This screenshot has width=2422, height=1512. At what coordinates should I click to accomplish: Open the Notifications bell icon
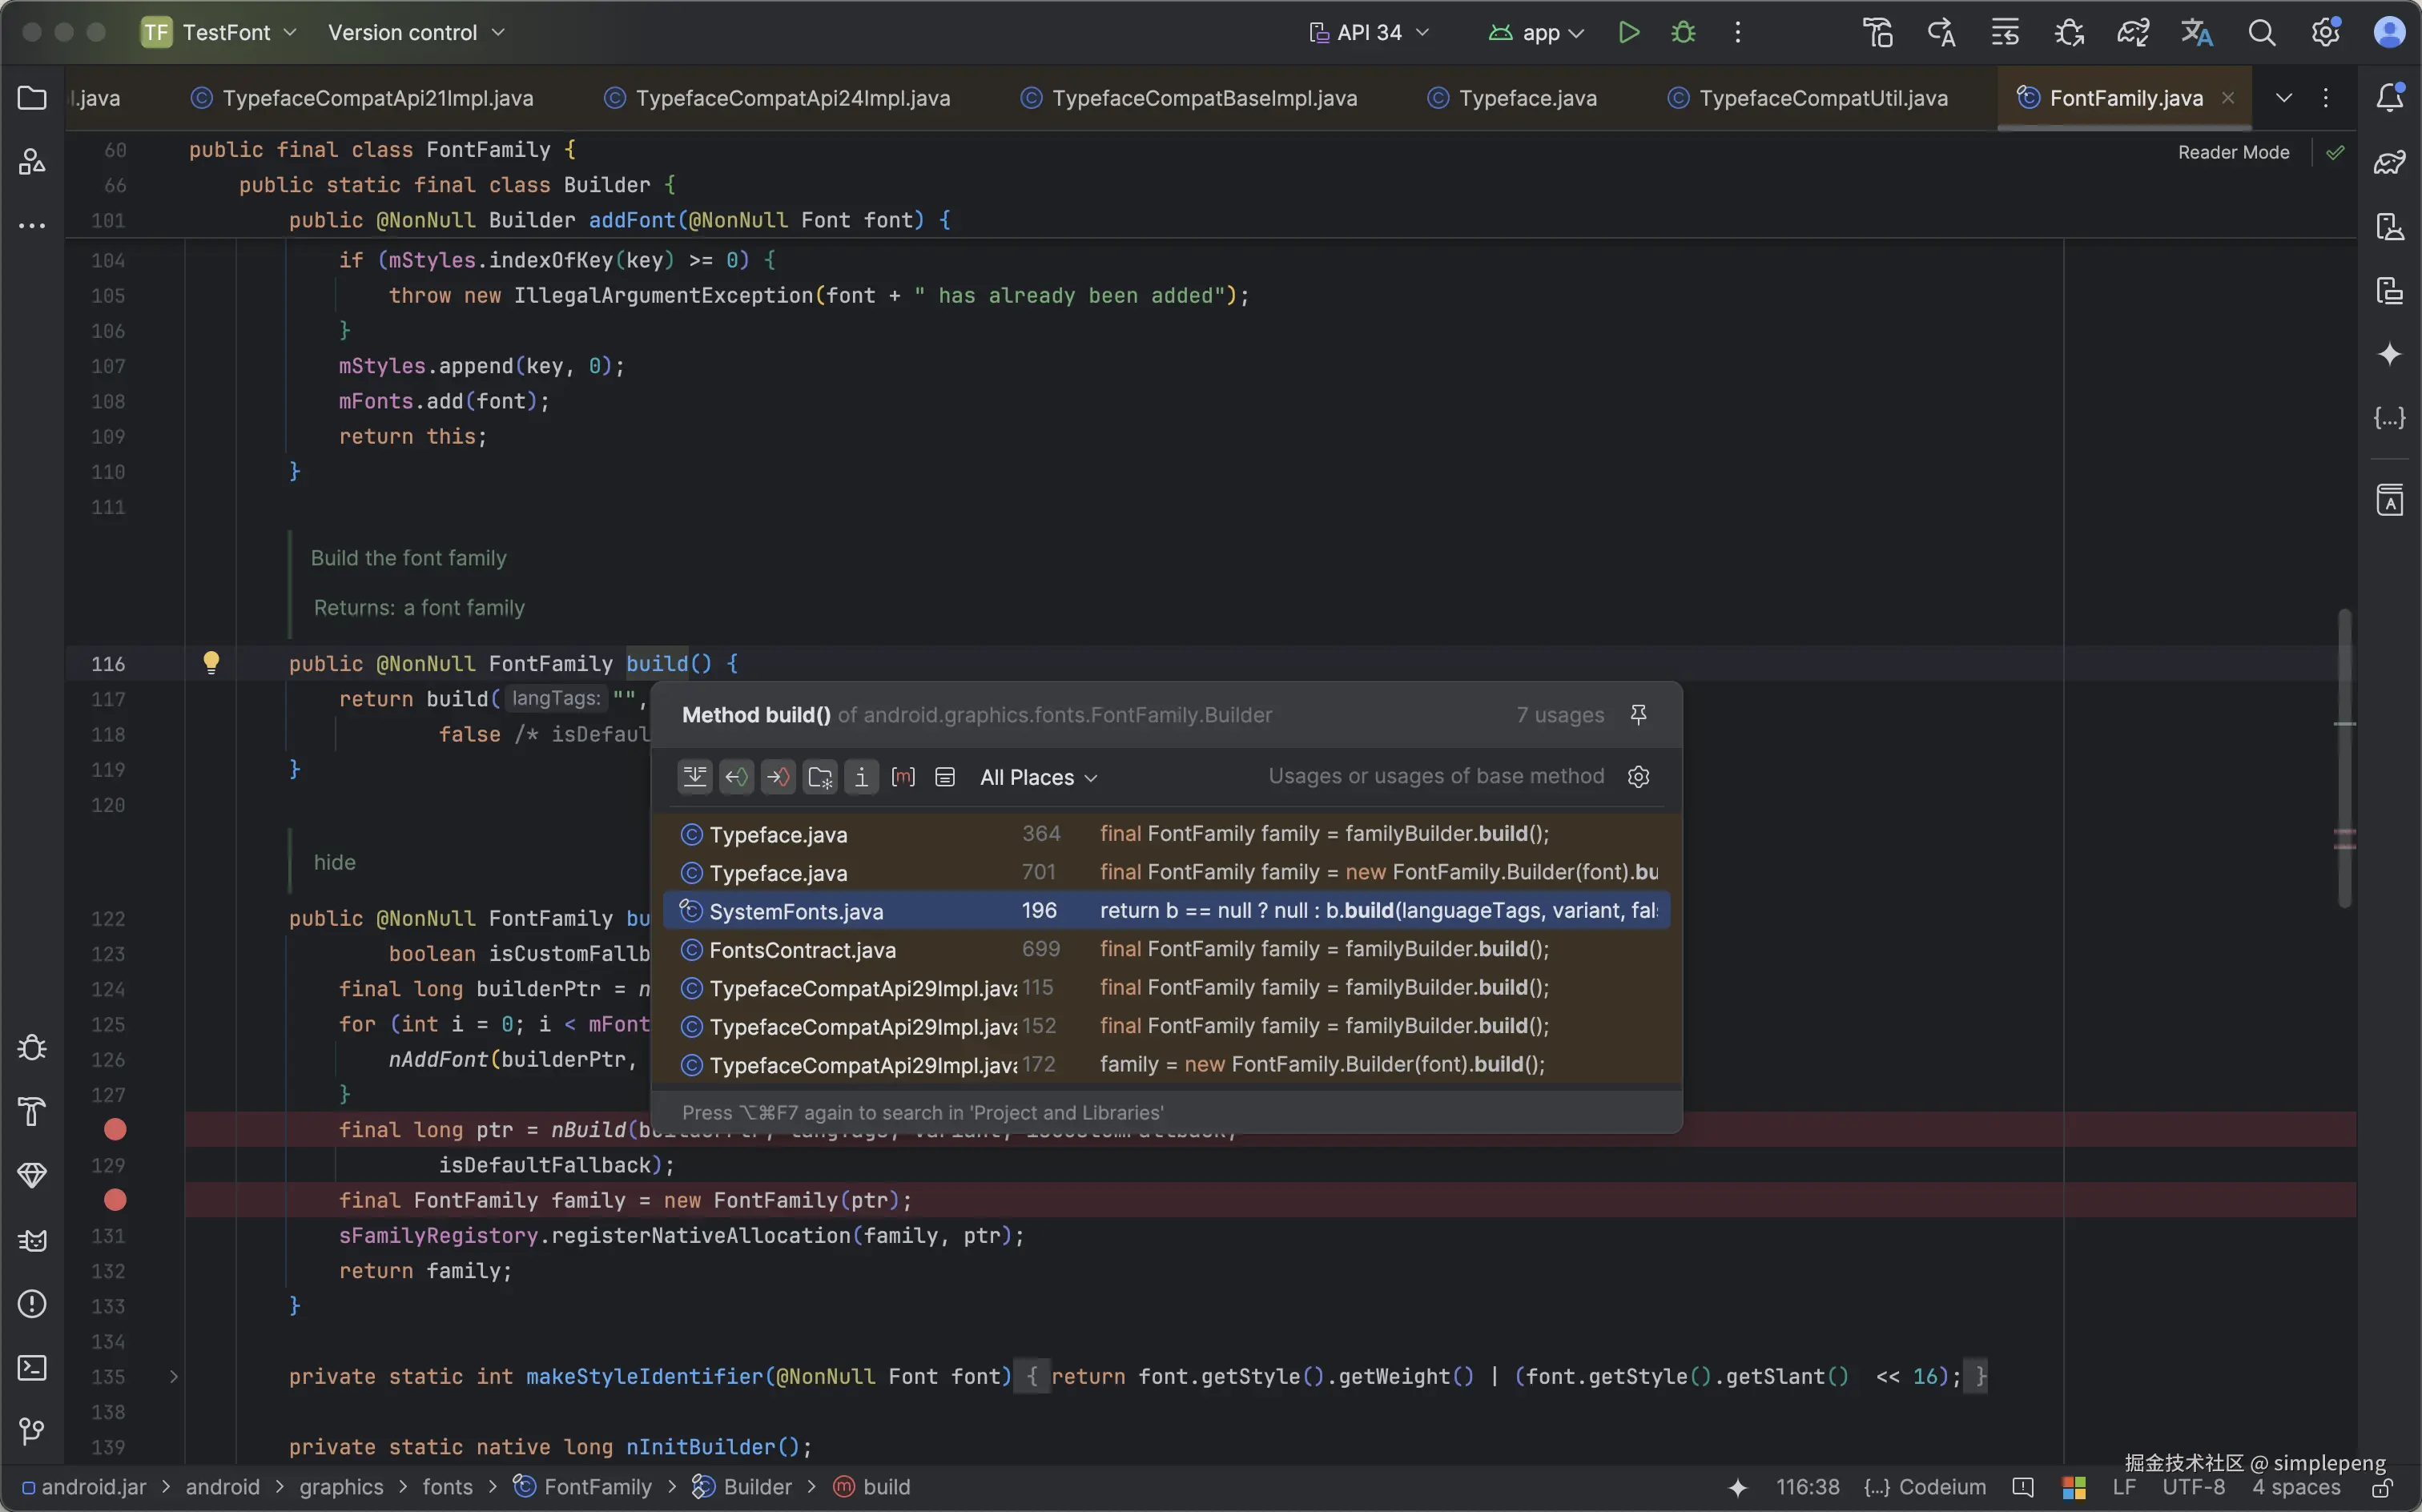click(2389, 97)
